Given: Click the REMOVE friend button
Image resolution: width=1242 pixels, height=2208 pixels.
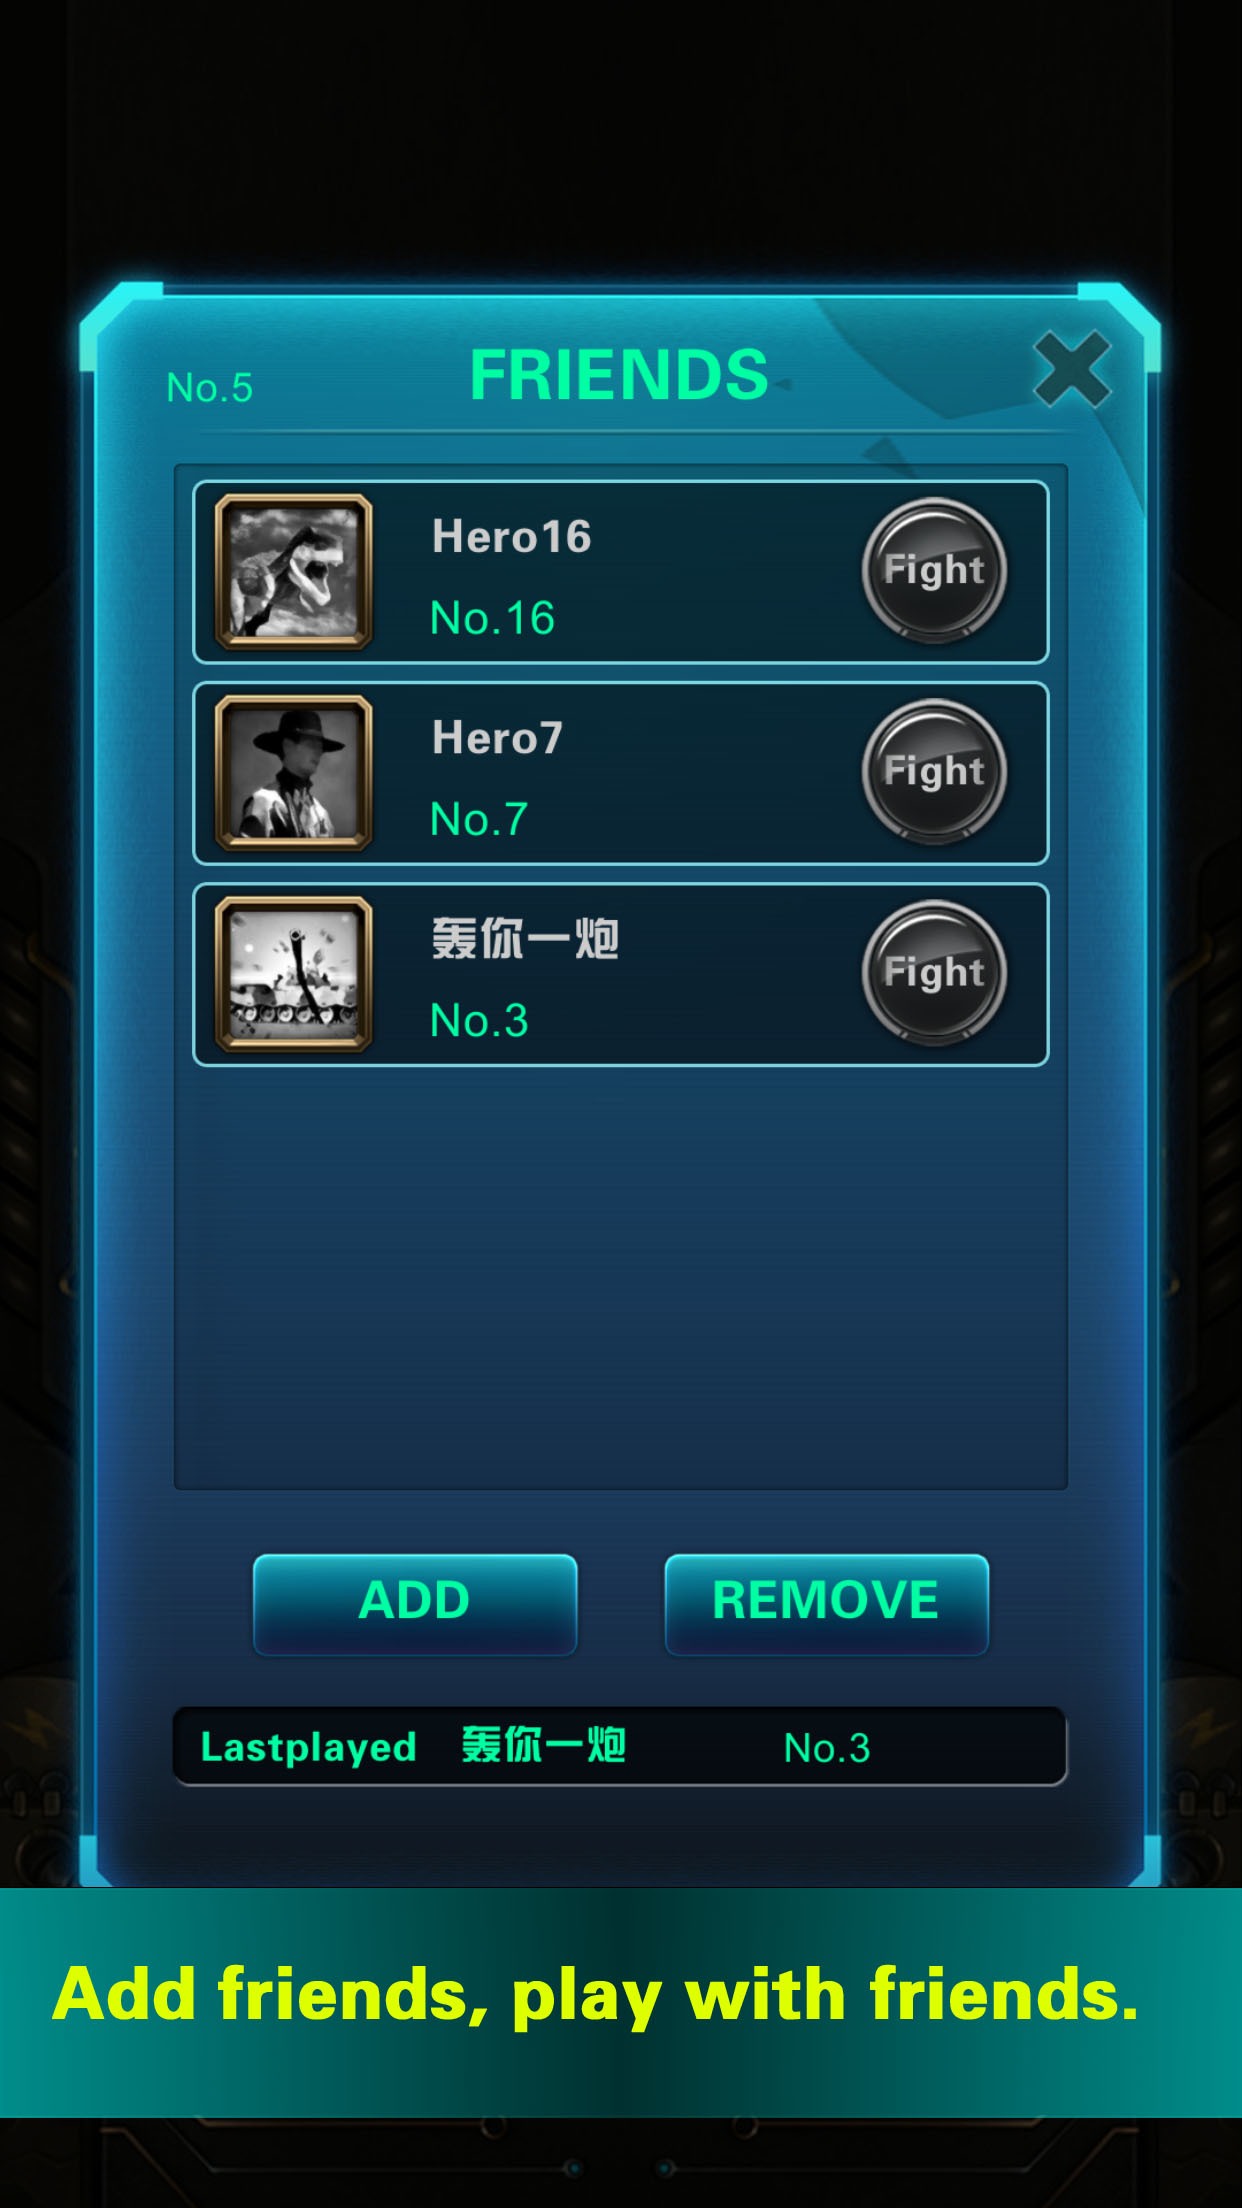Looking at the screenshot, I should point(826,1604).
